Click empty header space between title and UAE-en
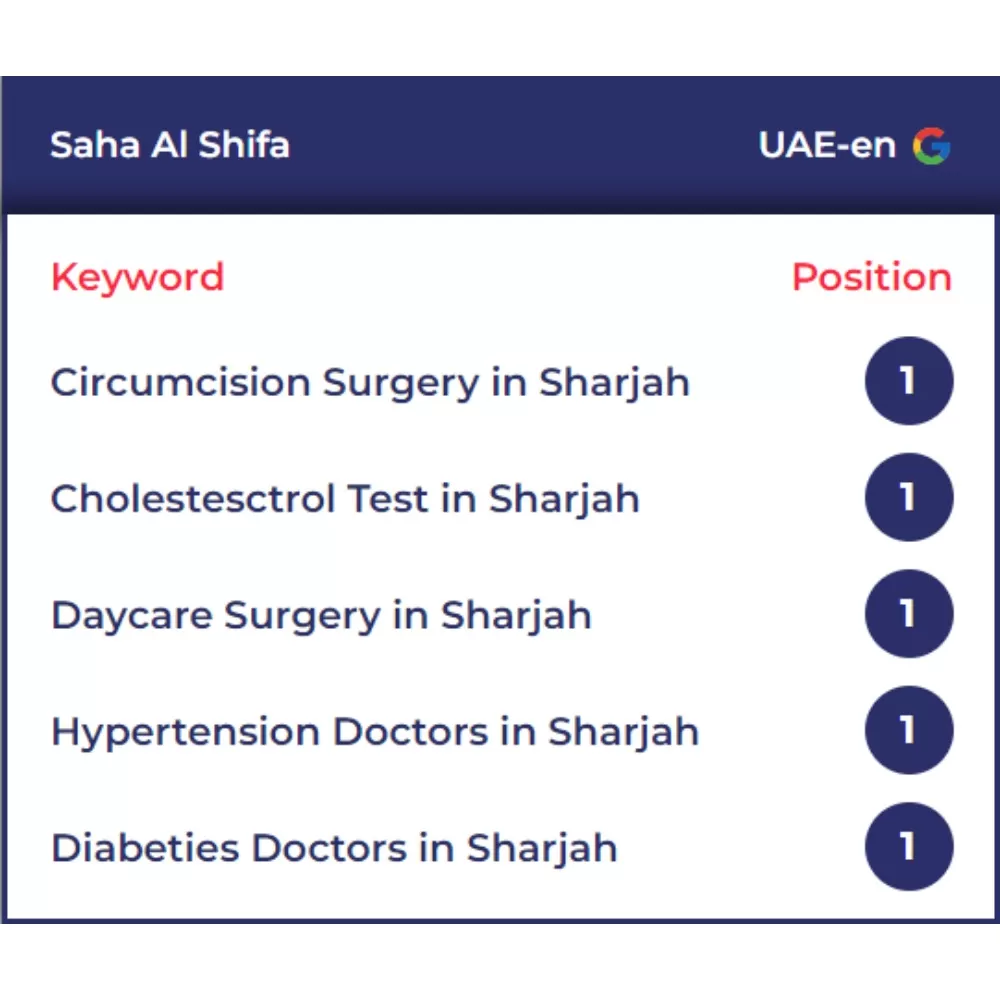1000x1000 pixels. 520,146
